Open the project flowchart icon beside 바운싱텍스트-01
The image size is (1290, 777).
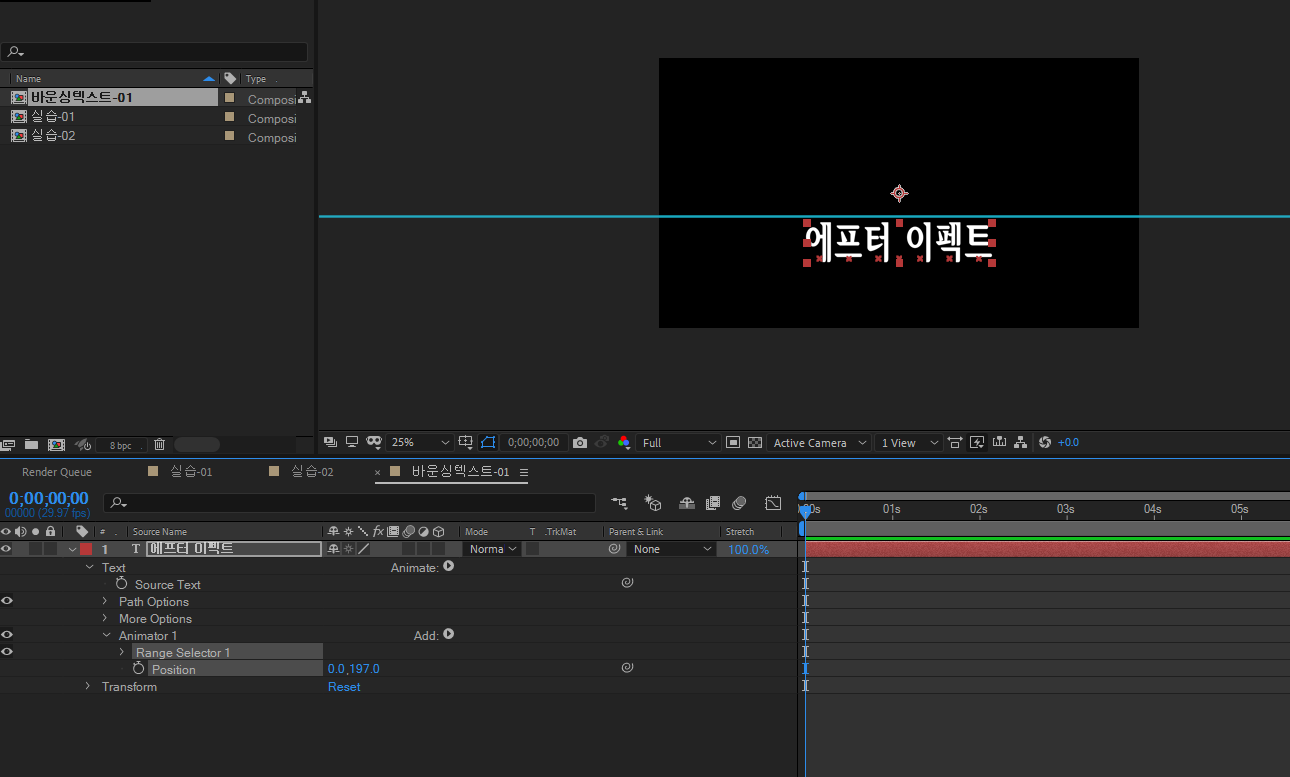[x=304, y=98]
